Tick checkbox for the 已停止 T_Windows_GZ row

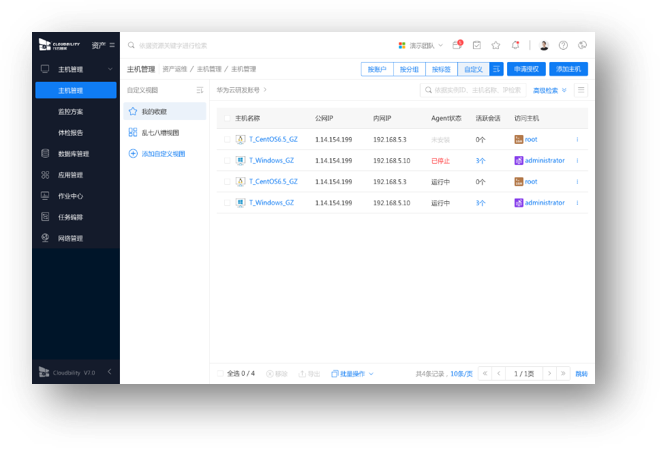227,160
